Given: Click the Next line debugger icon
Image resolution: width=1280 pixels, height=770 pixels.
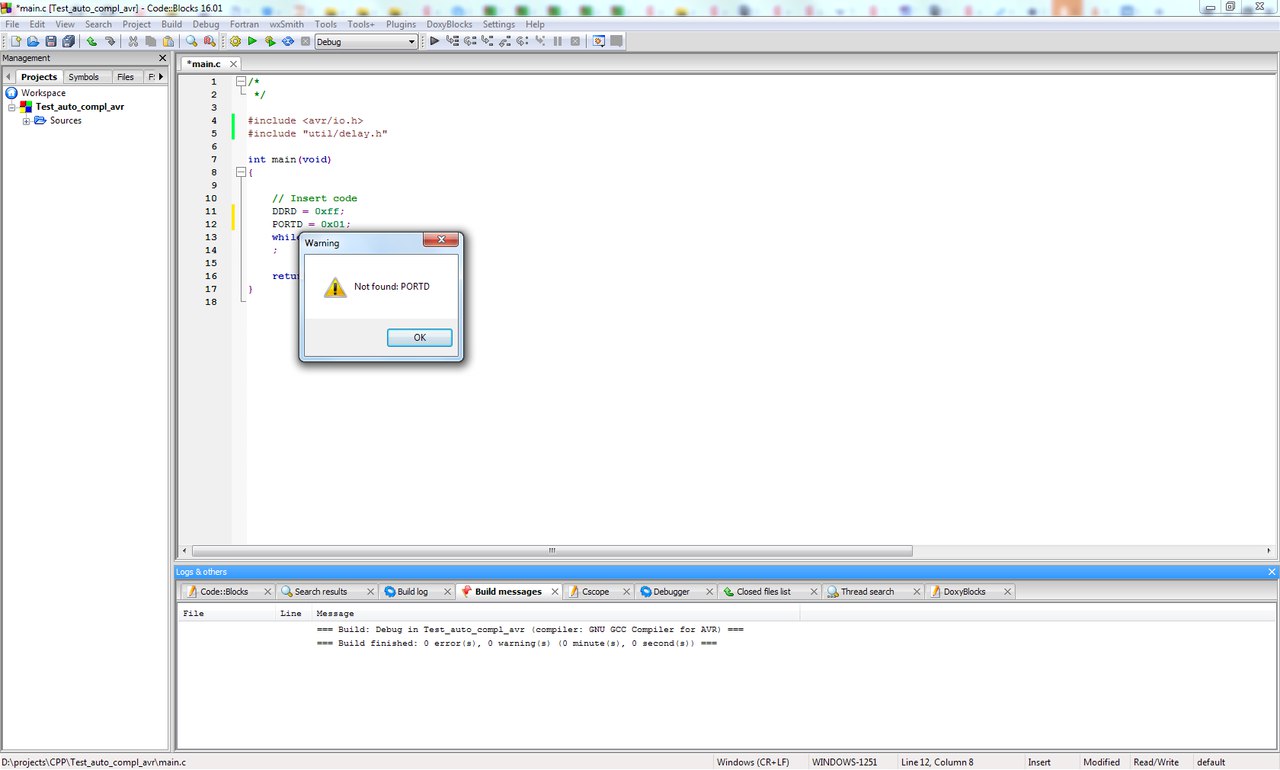Looking at the screenshot, I should 469,41.
